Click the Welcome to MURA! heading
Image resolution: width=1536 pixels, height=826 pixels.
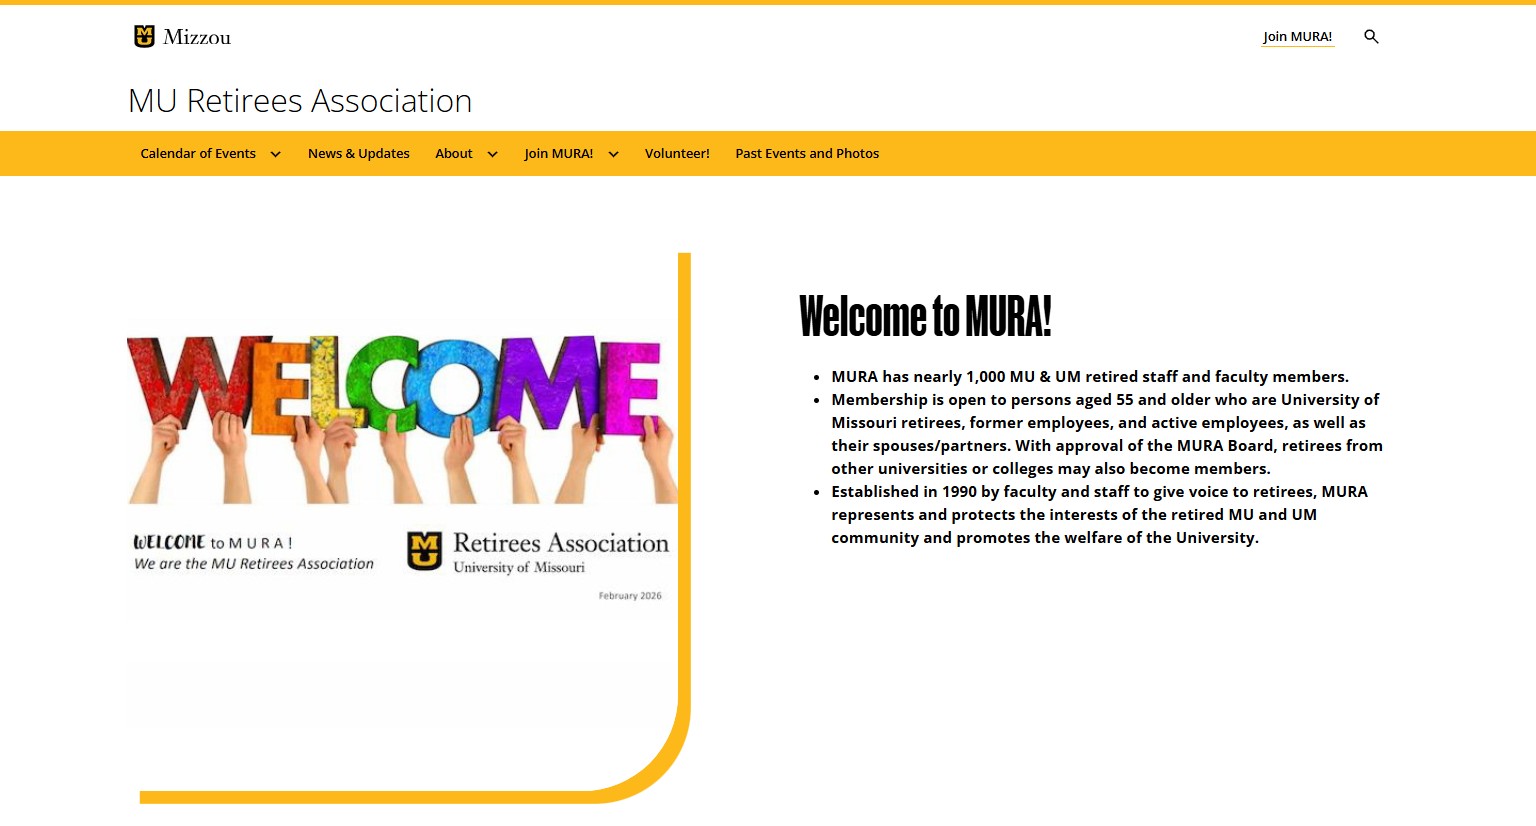click(x=925, y=316)
